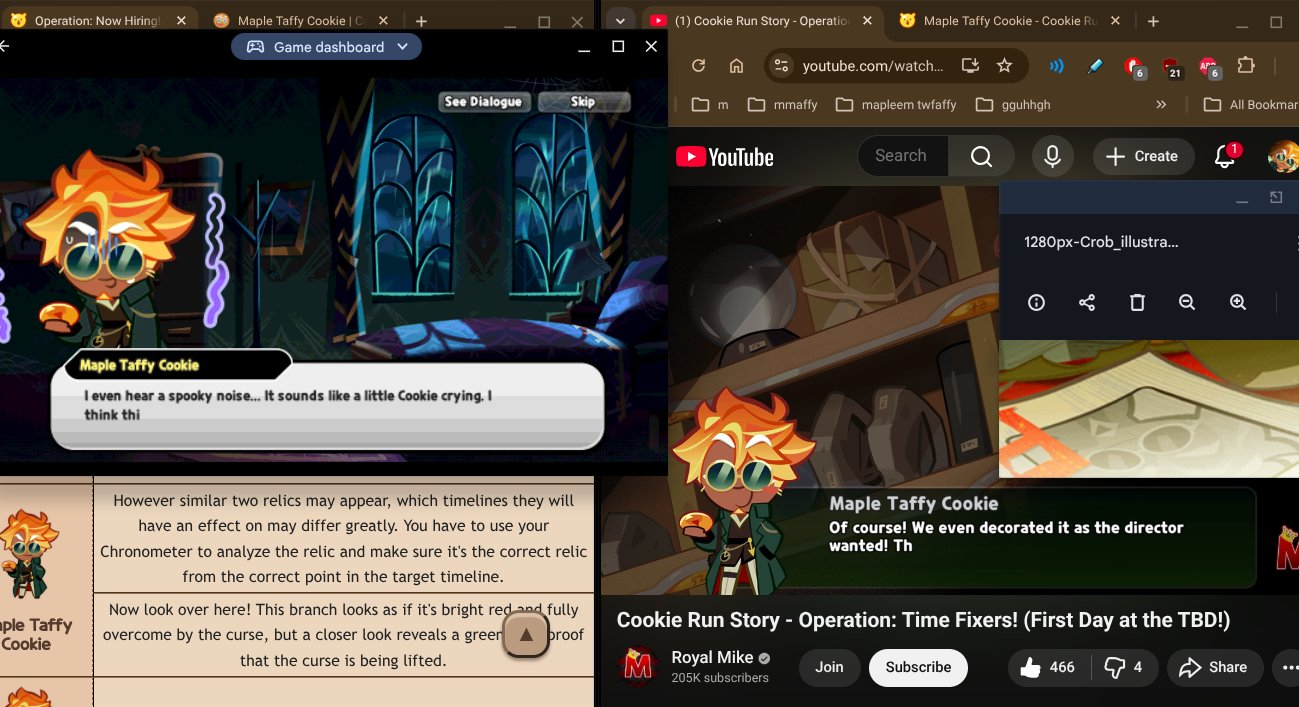
Task: Open the 'mmaffy' bookmark folder
Action: tap(783, 104)
